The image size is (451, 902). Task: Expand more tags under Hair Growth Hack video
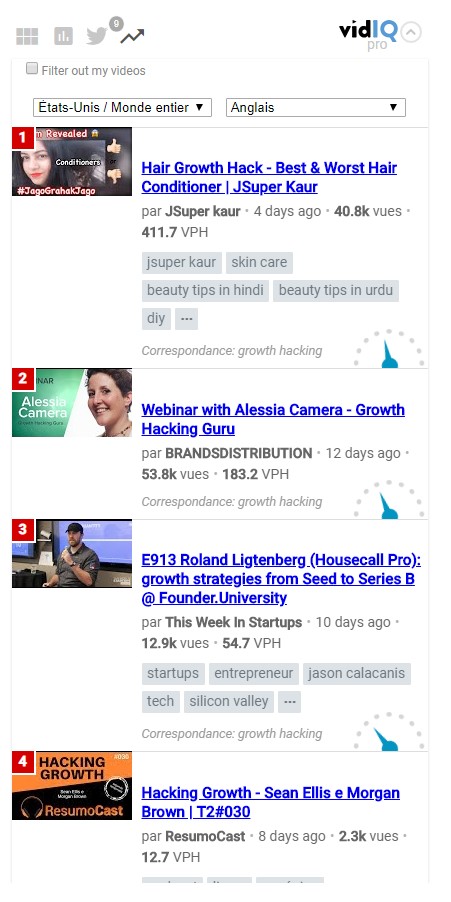point(186,319)
